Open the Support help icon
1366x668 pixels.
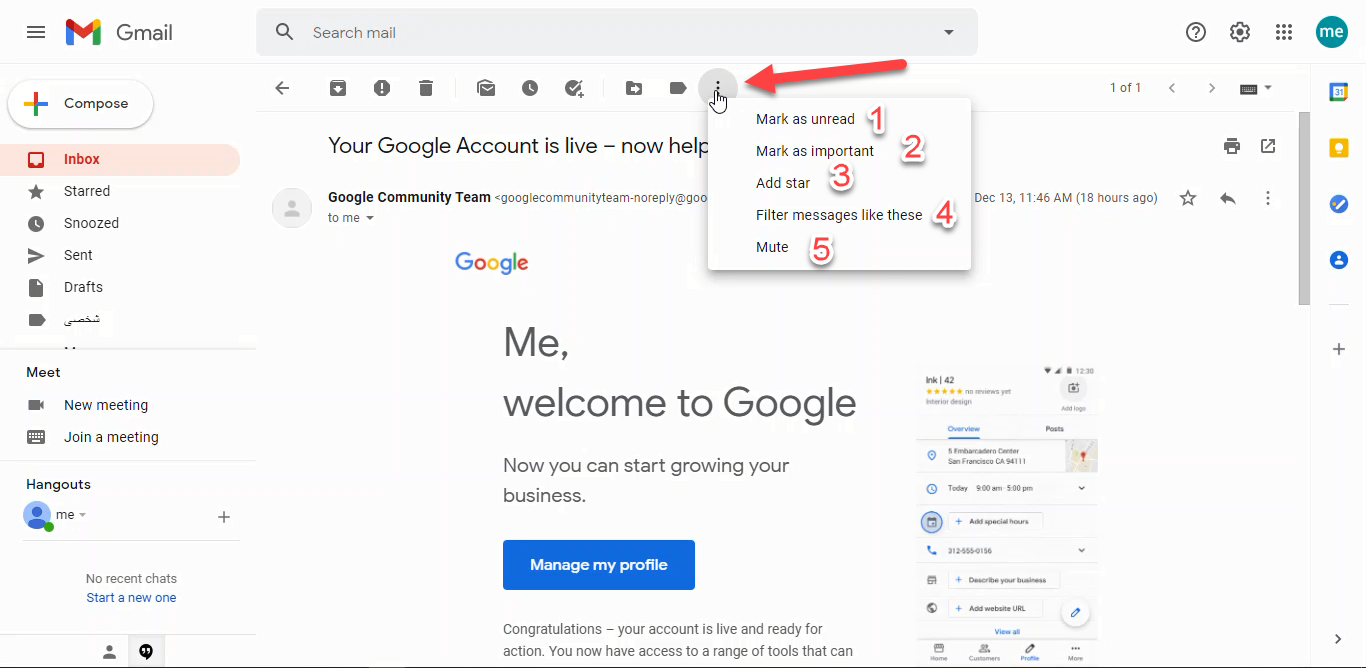tap(1196, 32)
